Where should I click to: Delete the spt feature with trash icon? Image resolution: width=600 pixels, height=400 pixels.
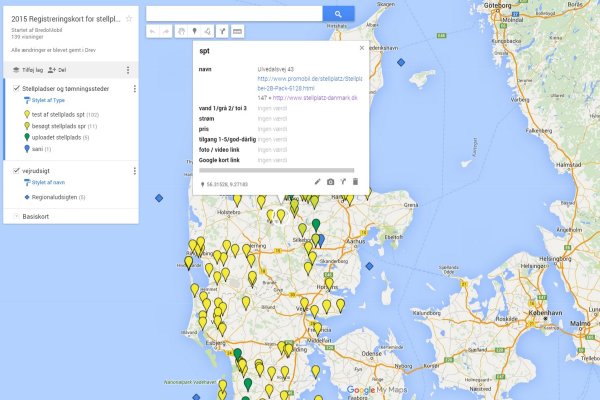[x=355, y=182]
